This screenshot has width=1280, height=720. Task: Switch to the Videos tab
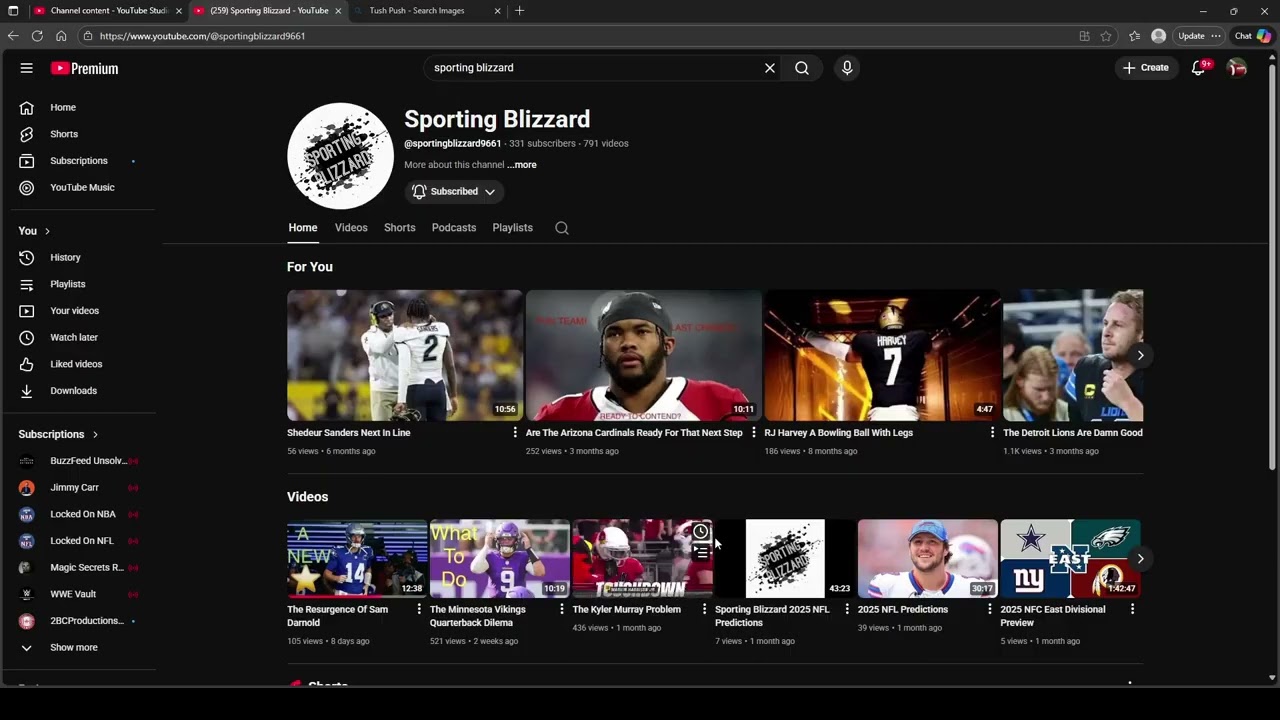tap(351, 228)
